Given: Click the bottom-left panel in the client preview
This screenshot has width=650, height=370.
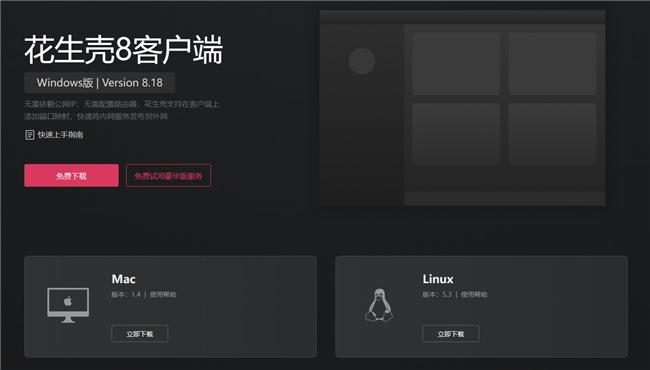Looking at the screenshot, I should (x=456, y=134).
